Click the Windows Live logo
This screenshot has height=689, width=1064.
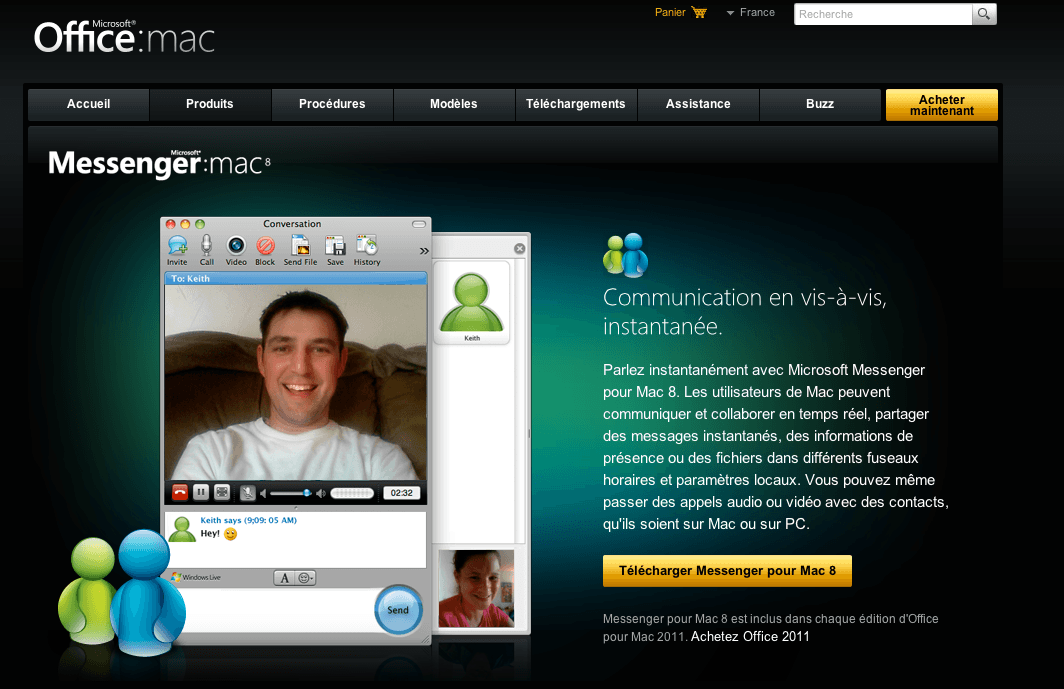[196, 577]
